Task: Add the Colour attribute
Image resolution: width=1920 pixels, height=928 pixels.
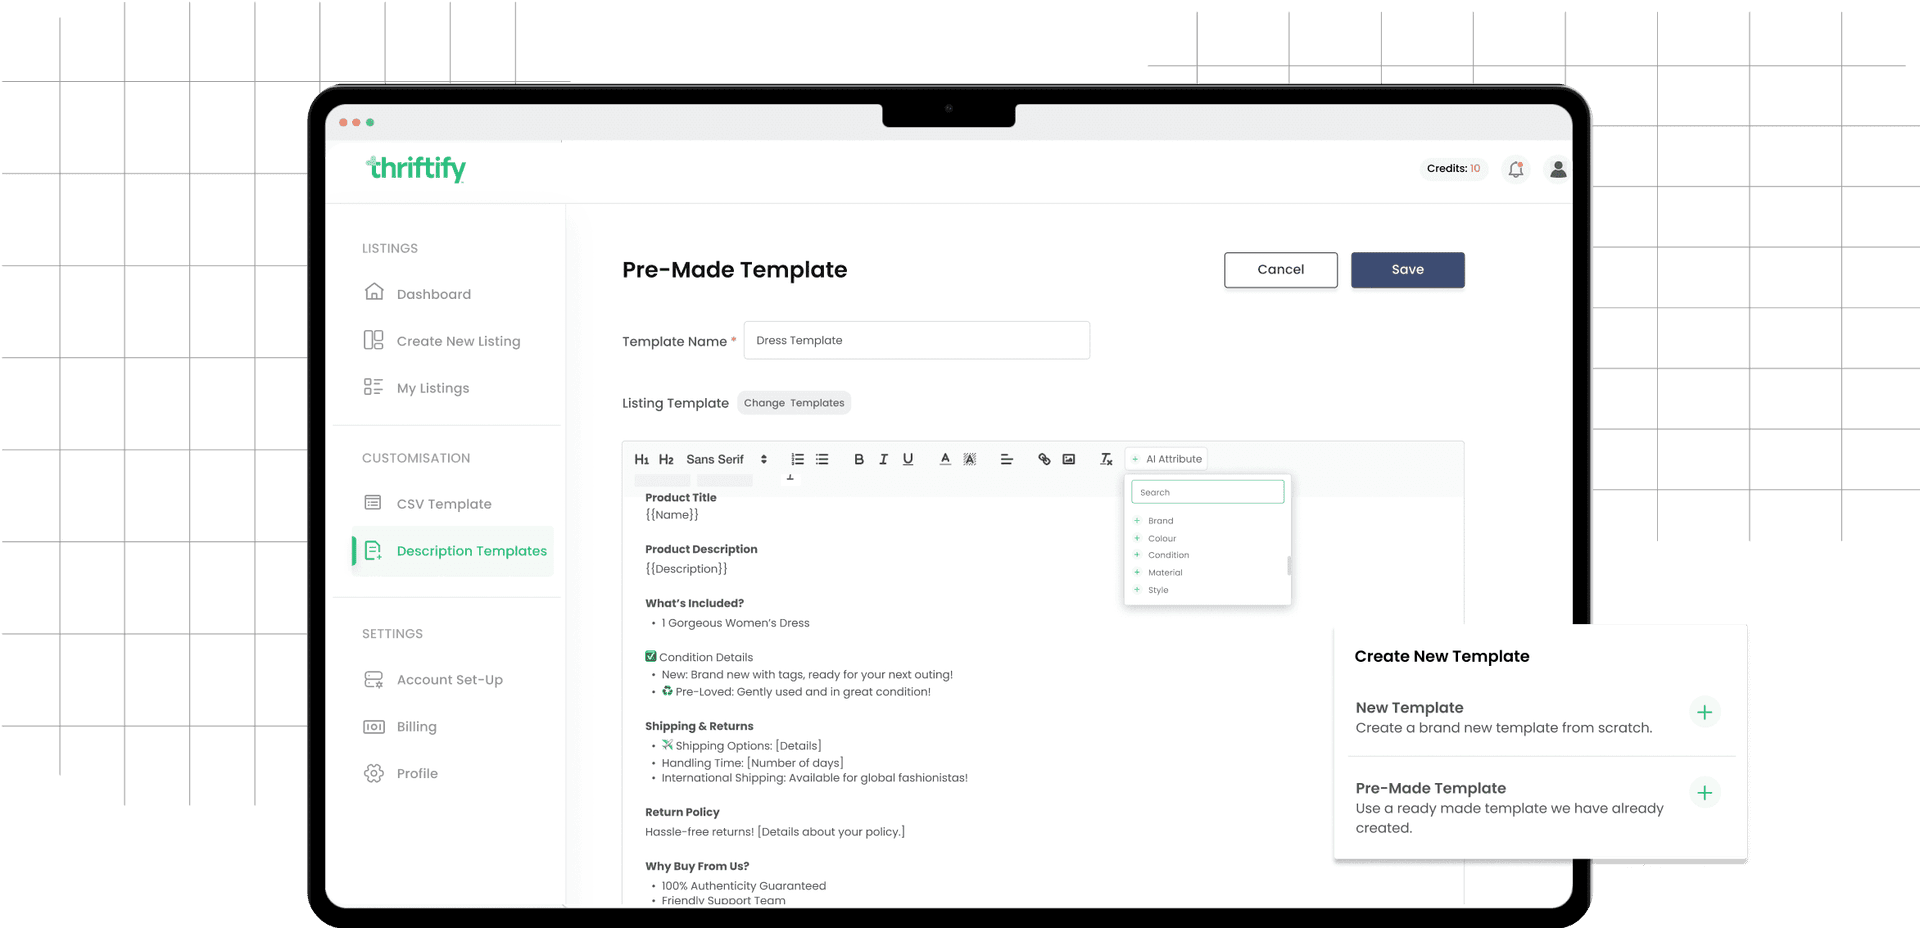Action: [1155, 539]
